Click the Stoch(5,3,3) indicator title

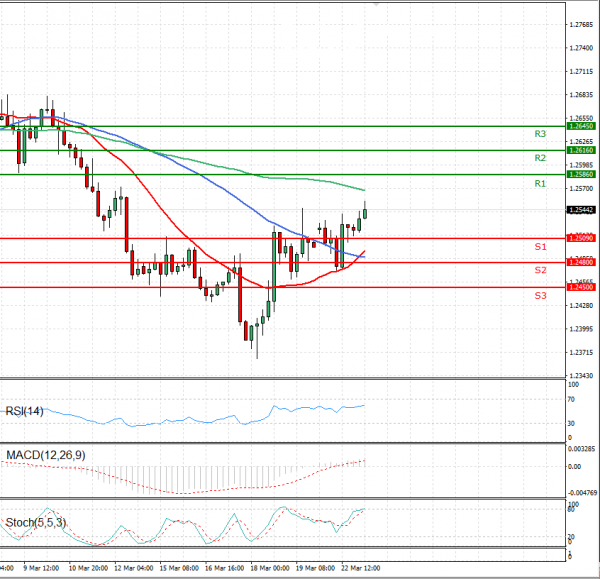pyautogui.click(x=33, y=522)
